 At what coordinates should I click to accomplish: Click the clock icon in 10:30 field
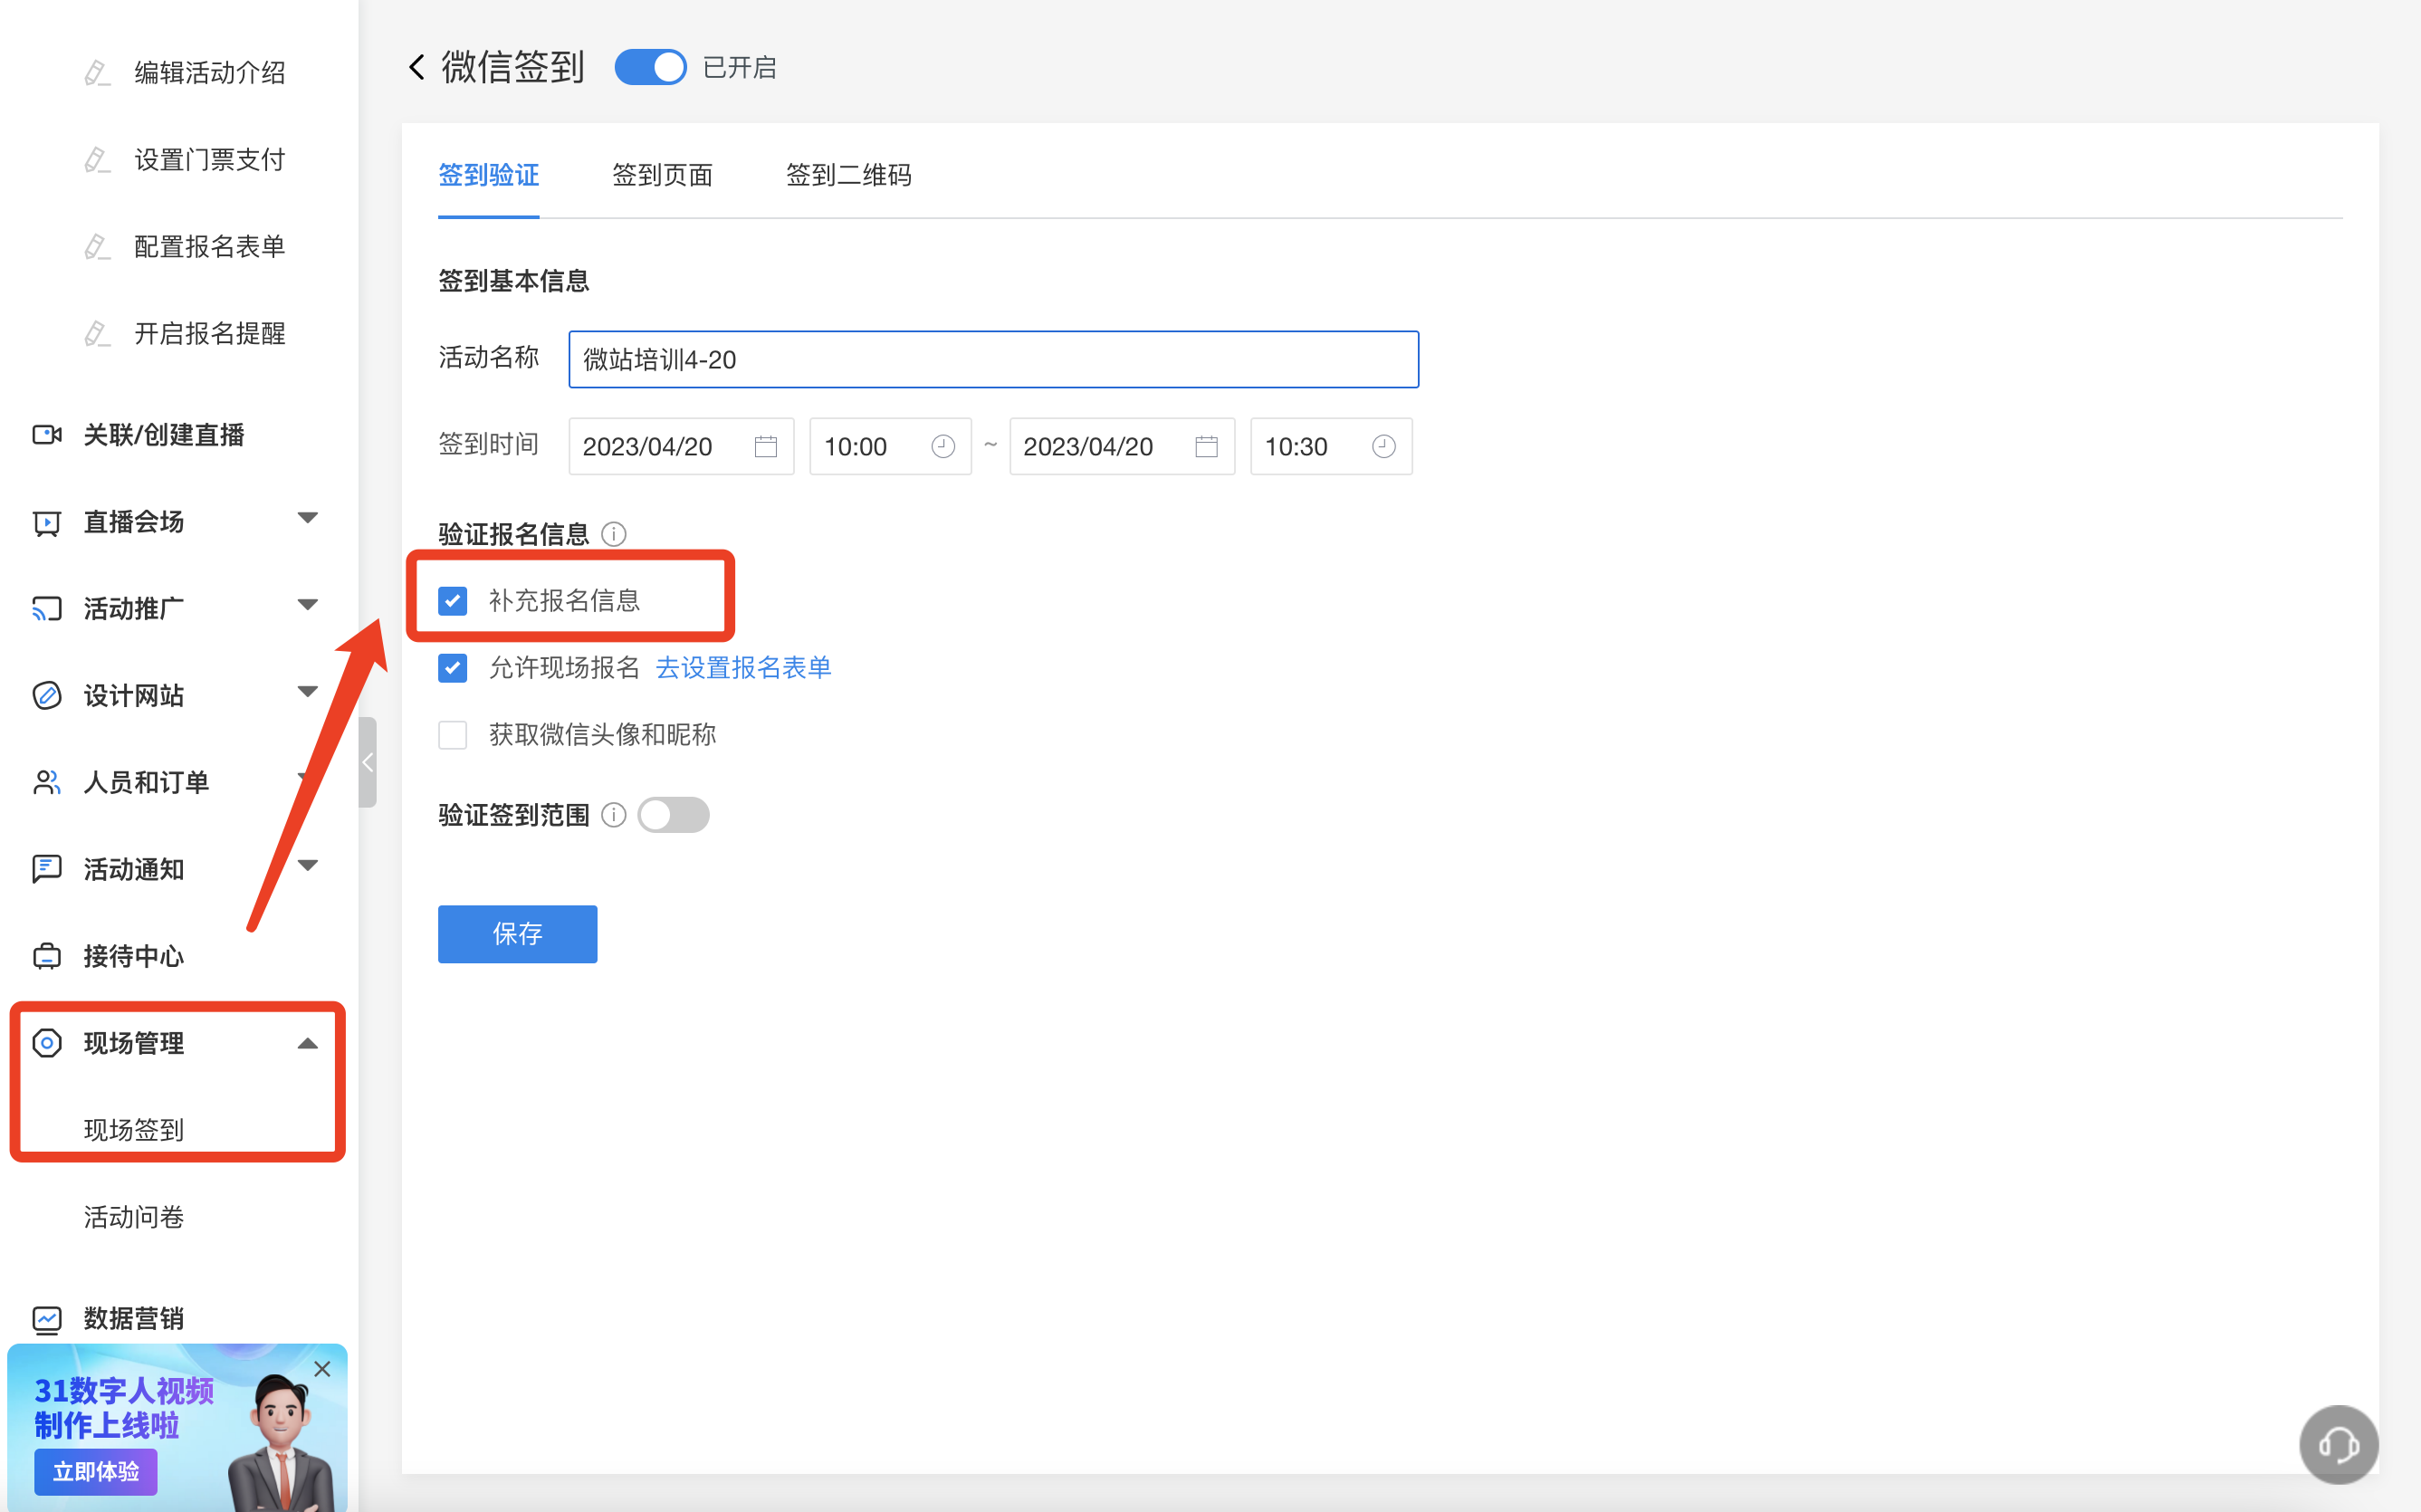pyautogui.click(x=1383, y=446)
